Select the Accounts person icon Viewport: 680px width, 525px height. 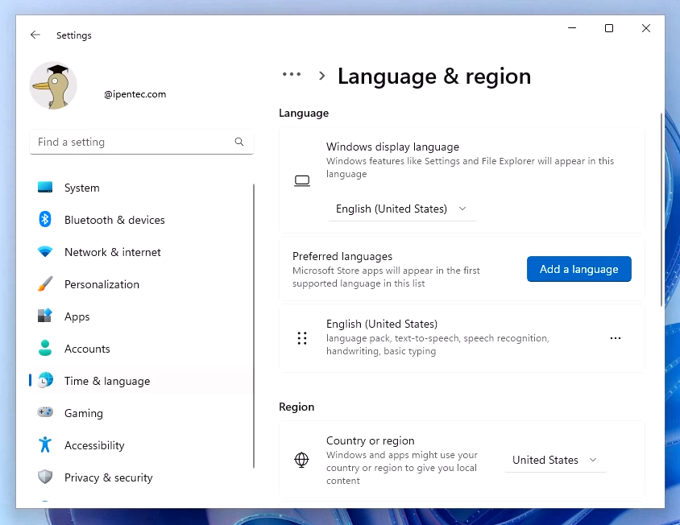click(x=45, y=348)
